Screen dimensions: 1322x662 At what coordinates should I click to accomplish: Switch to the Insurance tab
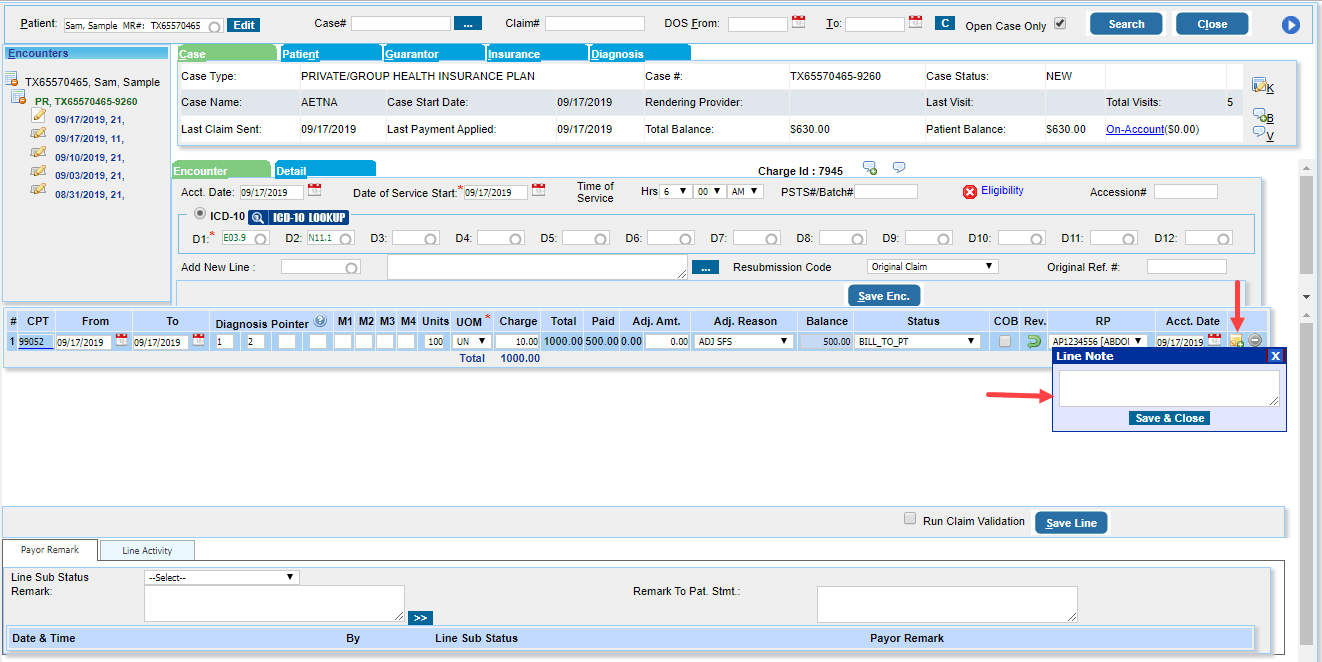(x=537, y=53)
